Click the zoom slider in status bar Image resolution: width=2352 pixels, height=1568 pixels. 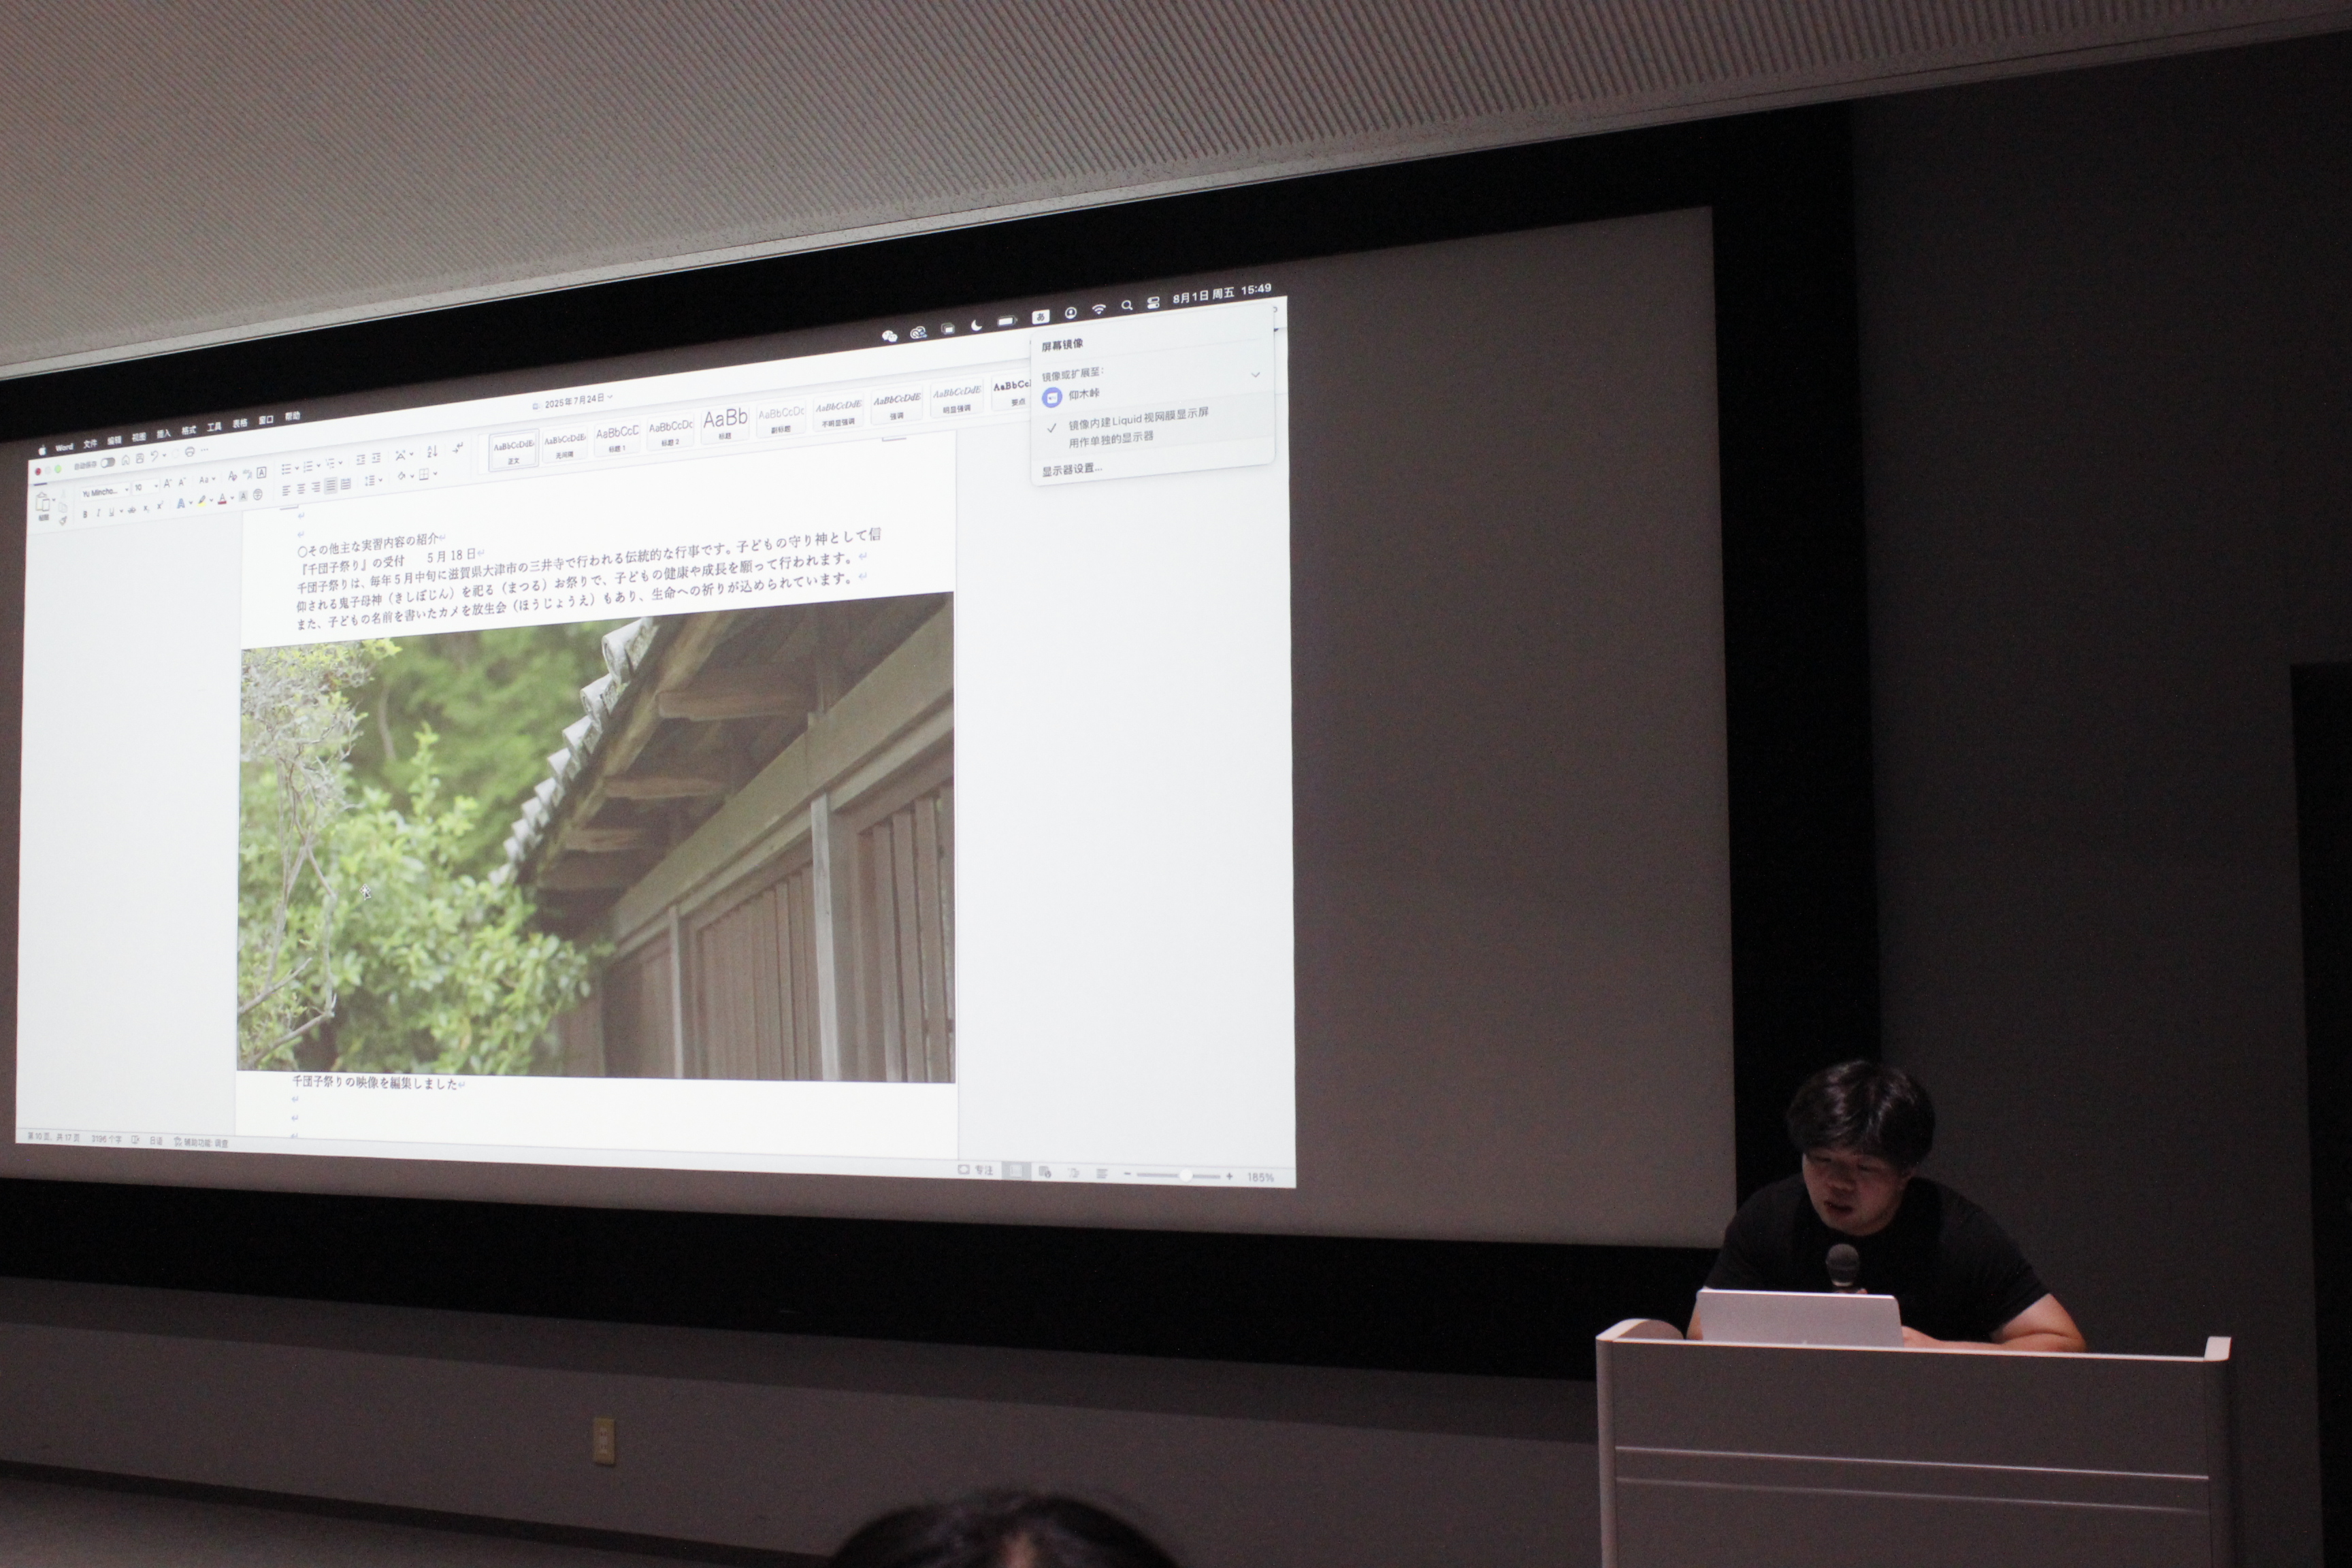(1180, 1176)
